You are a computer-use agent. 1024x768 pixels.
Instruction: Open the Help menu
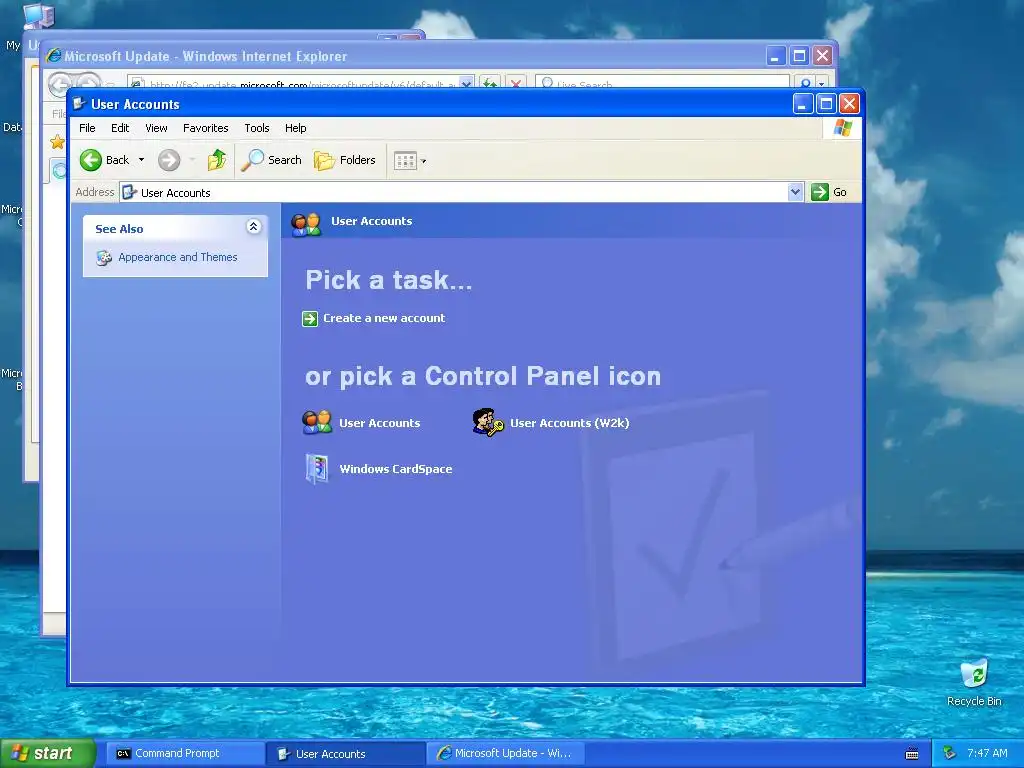[295, 128]
